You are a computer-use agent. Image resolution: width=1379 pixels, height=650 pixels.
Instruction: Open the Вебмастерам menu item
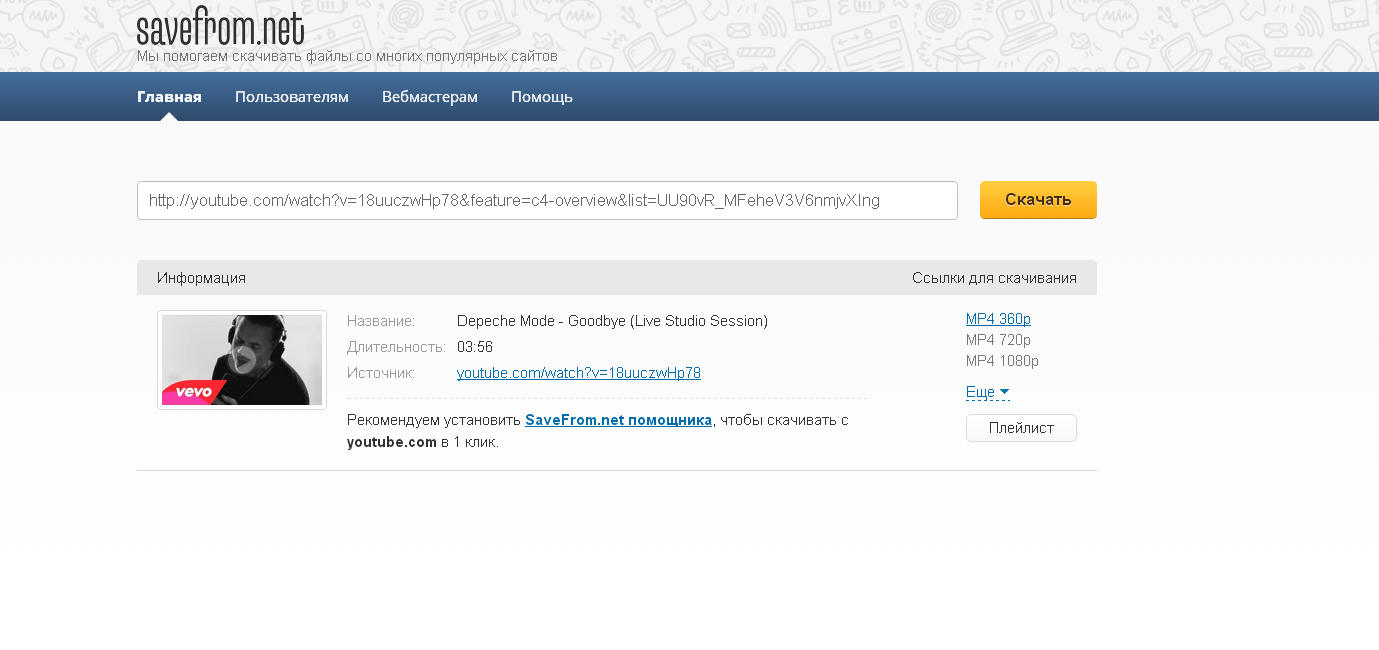click(x=429, y=97)
